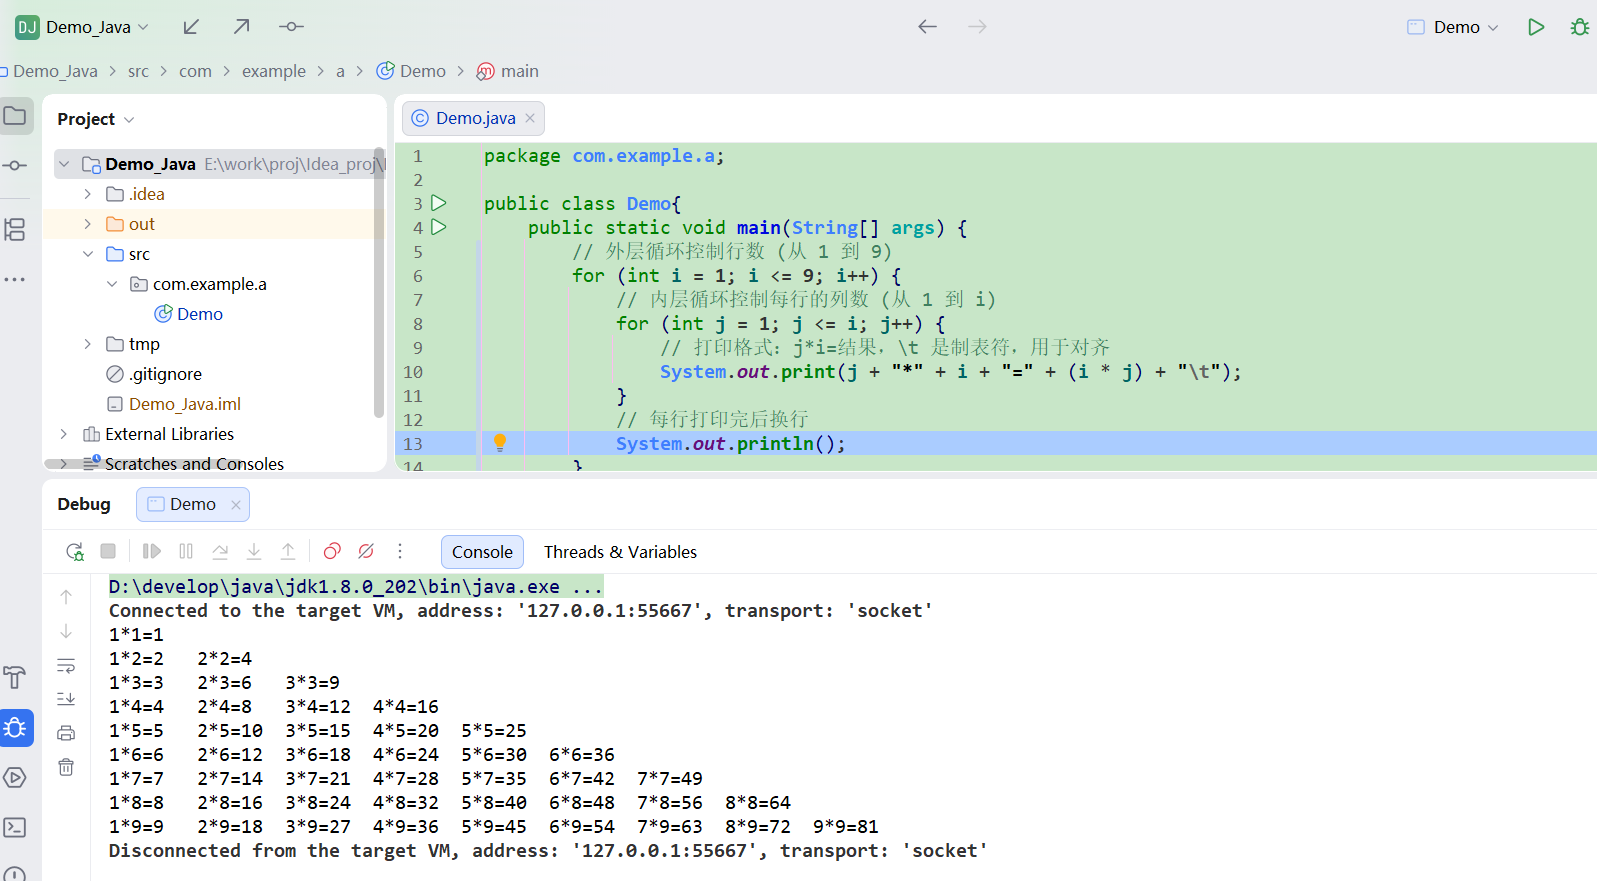Expand the tmp folder
Viewport: 1597px width, 881px height.
pyautogui.click(x=88, y=344)
